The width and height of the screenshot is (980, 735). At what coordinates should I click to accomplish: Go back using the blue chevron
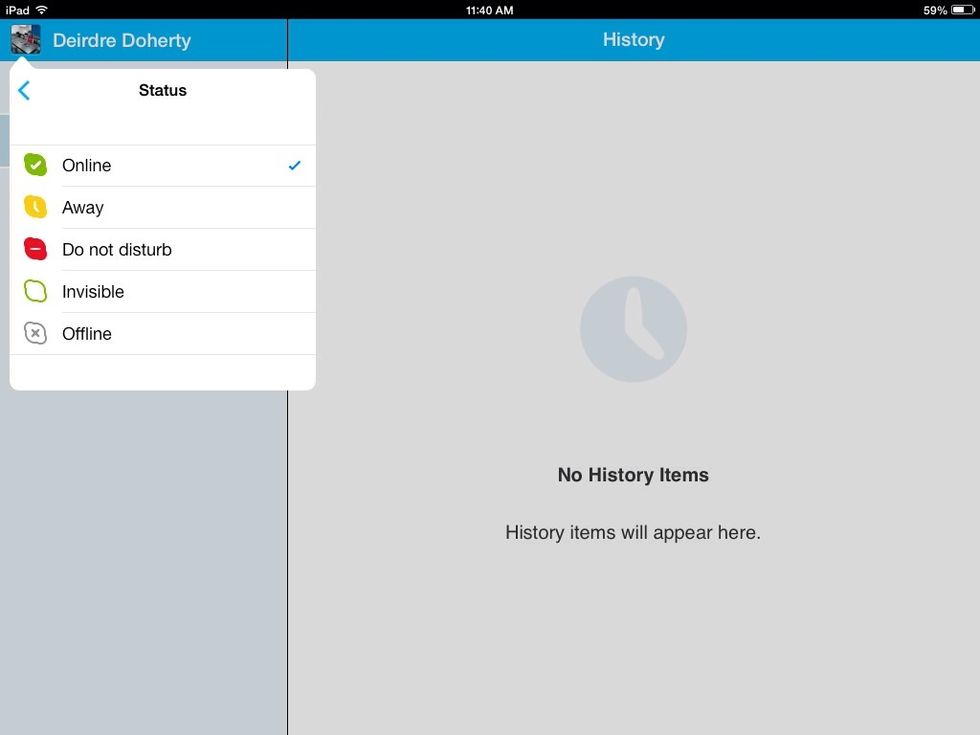tap(24, 90)
